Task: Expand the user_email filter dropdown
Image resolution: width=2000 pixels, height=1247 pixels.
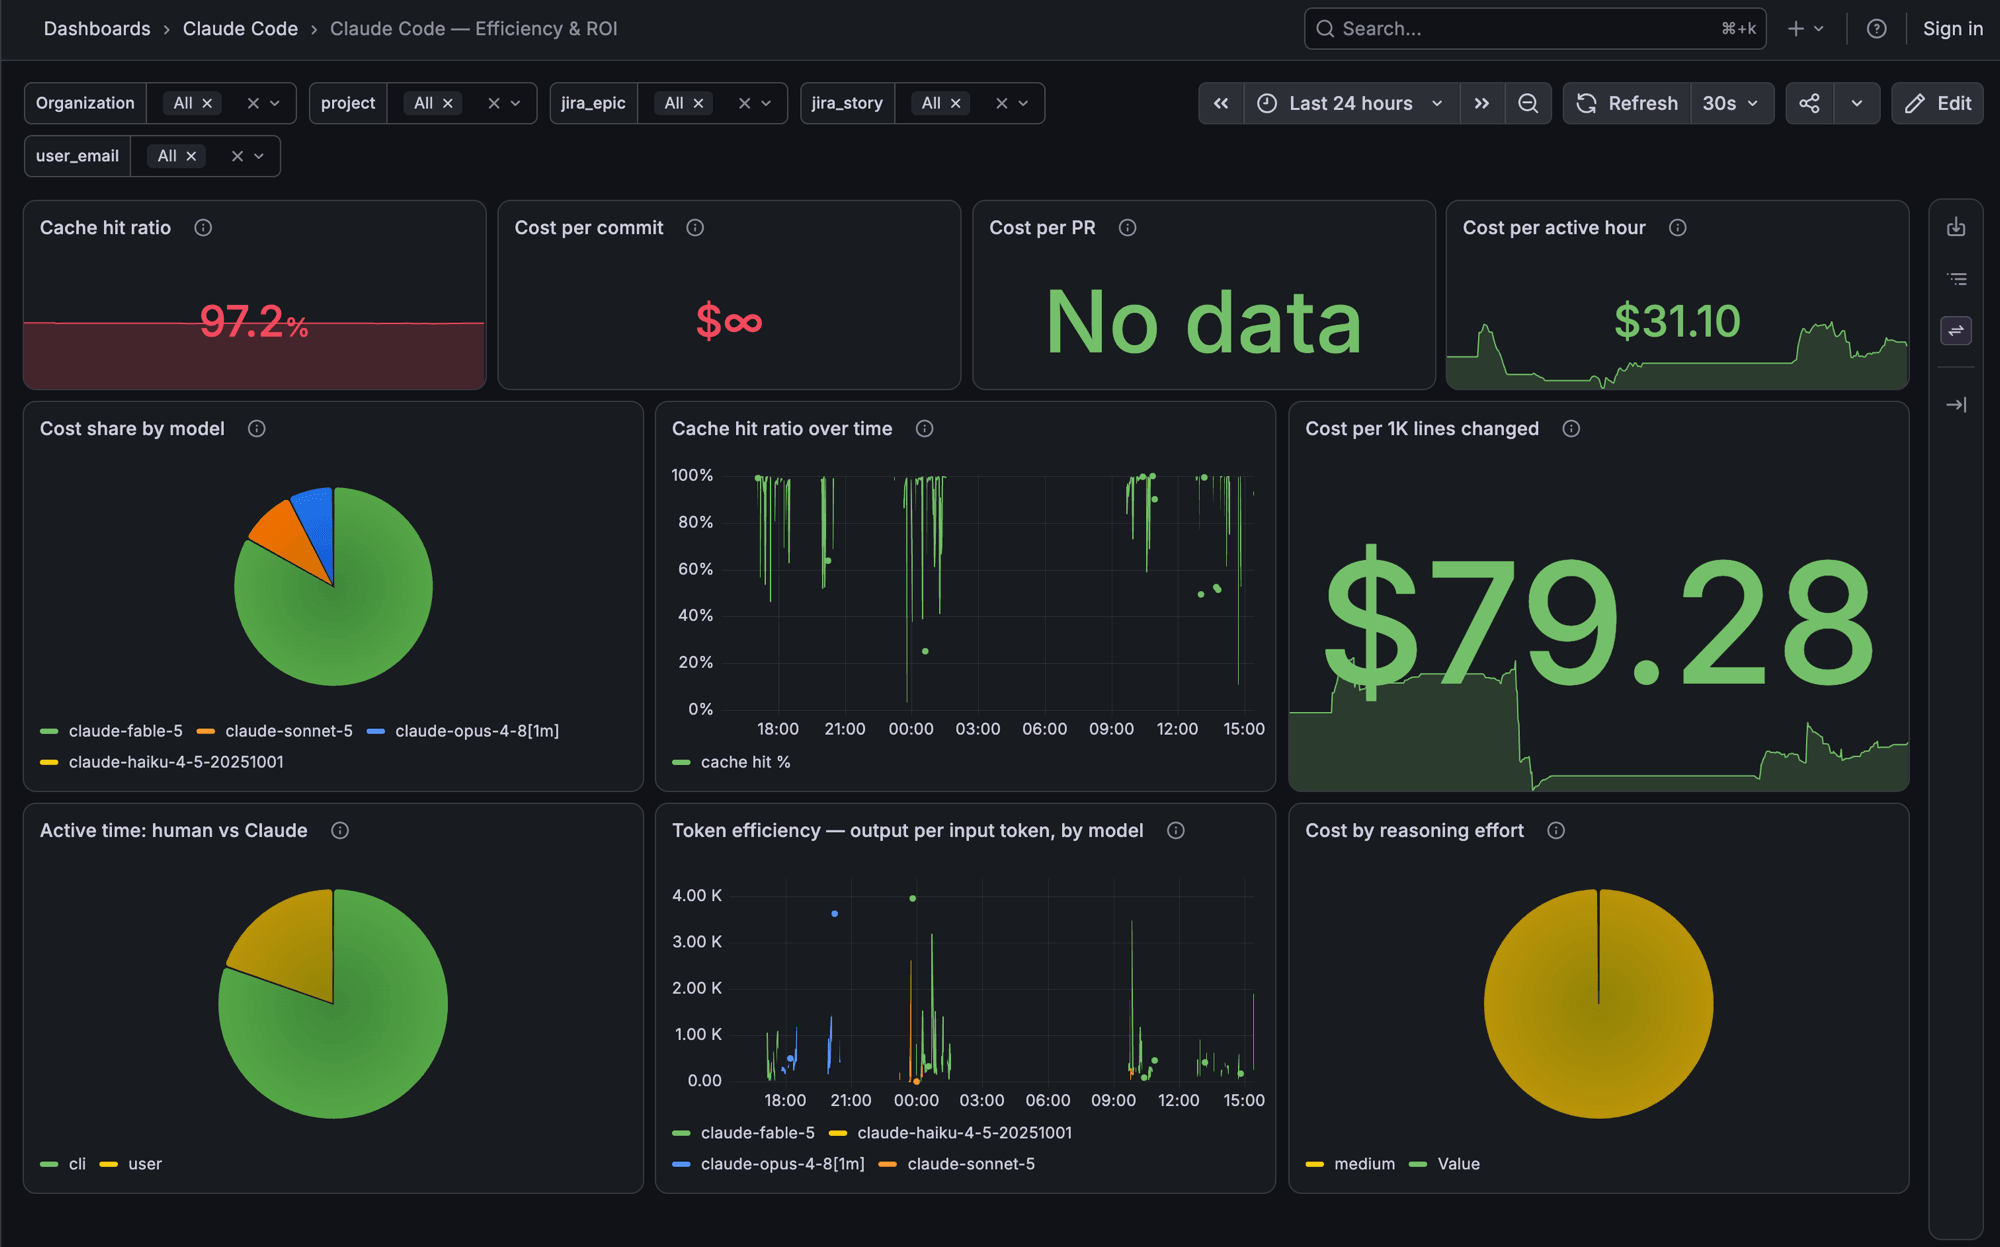Action: [x=259, y=156]
